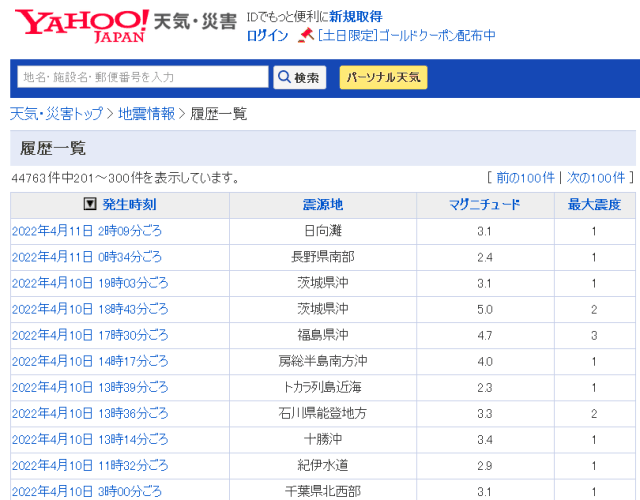Screen dimensions: 640x500
Task: Open 2022年4月10日 14時17分ごろ earthquake entry
Action: tap(90, 362)
